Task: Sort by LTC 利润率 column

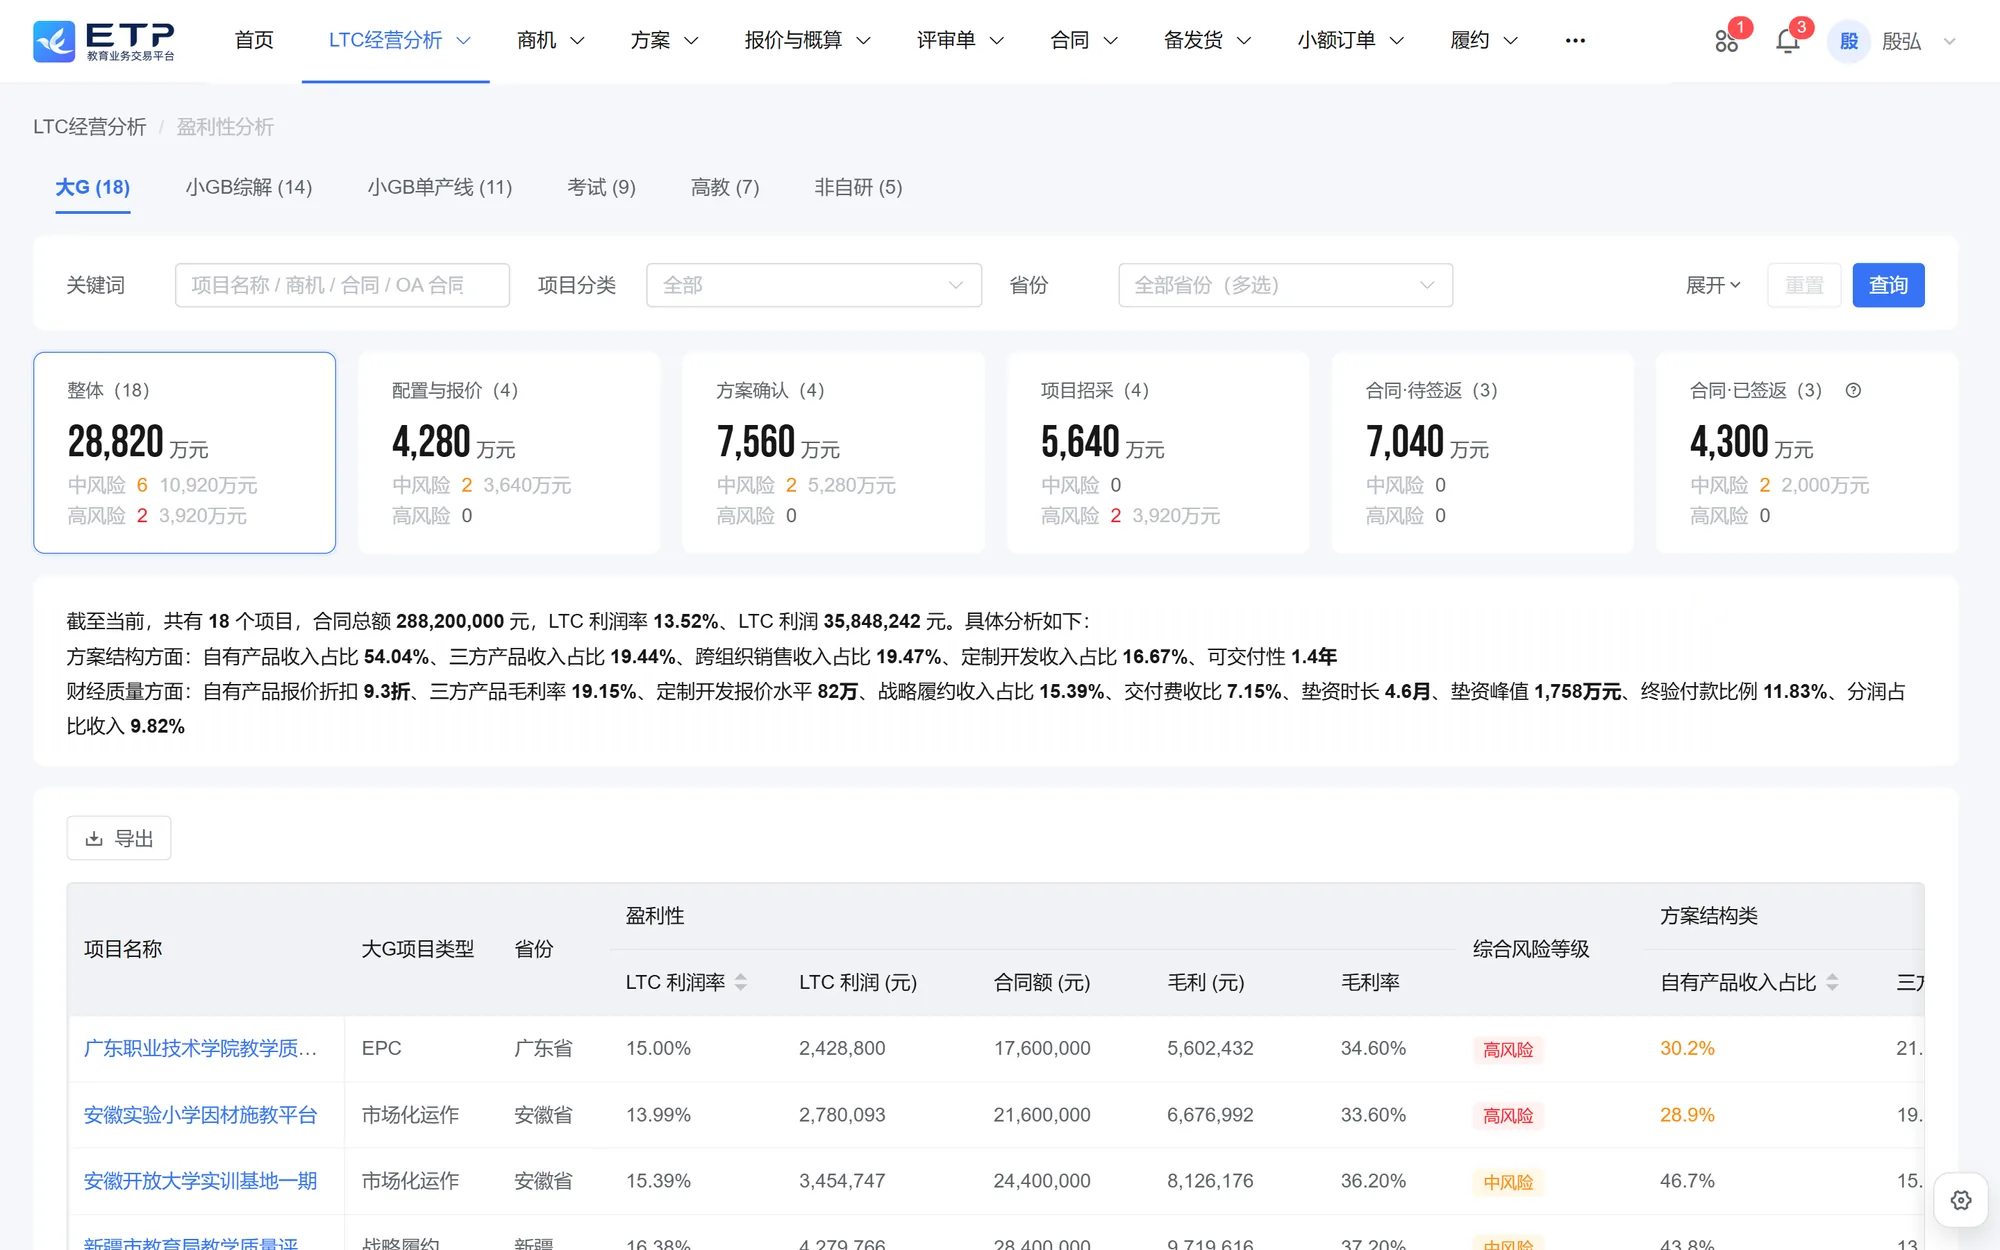Action: [x=741, y=982]
